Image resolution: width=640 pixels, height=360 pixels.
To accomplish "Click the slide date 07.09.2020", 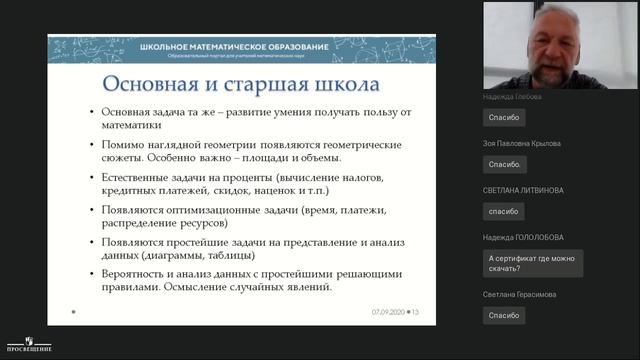I will pyautogui.click(x=388, y=312).
